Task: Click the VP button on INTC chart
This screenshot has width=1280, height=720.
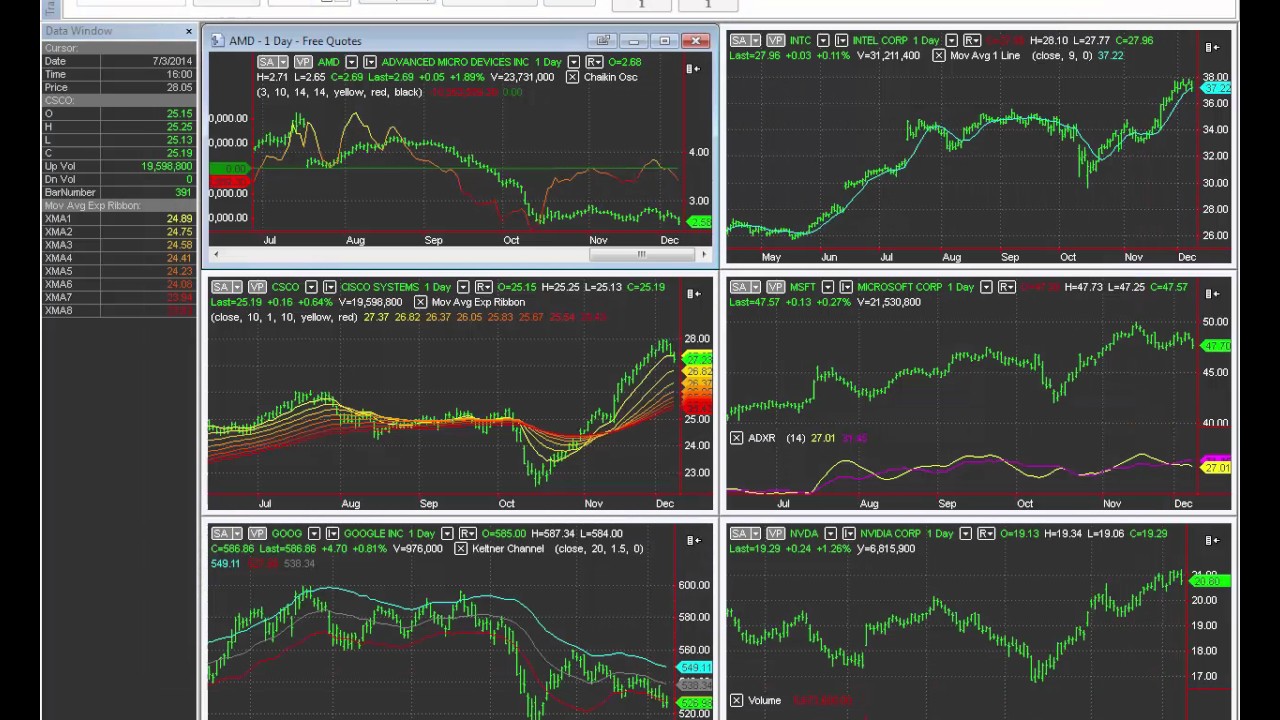Action: click(x=774, y=41)
